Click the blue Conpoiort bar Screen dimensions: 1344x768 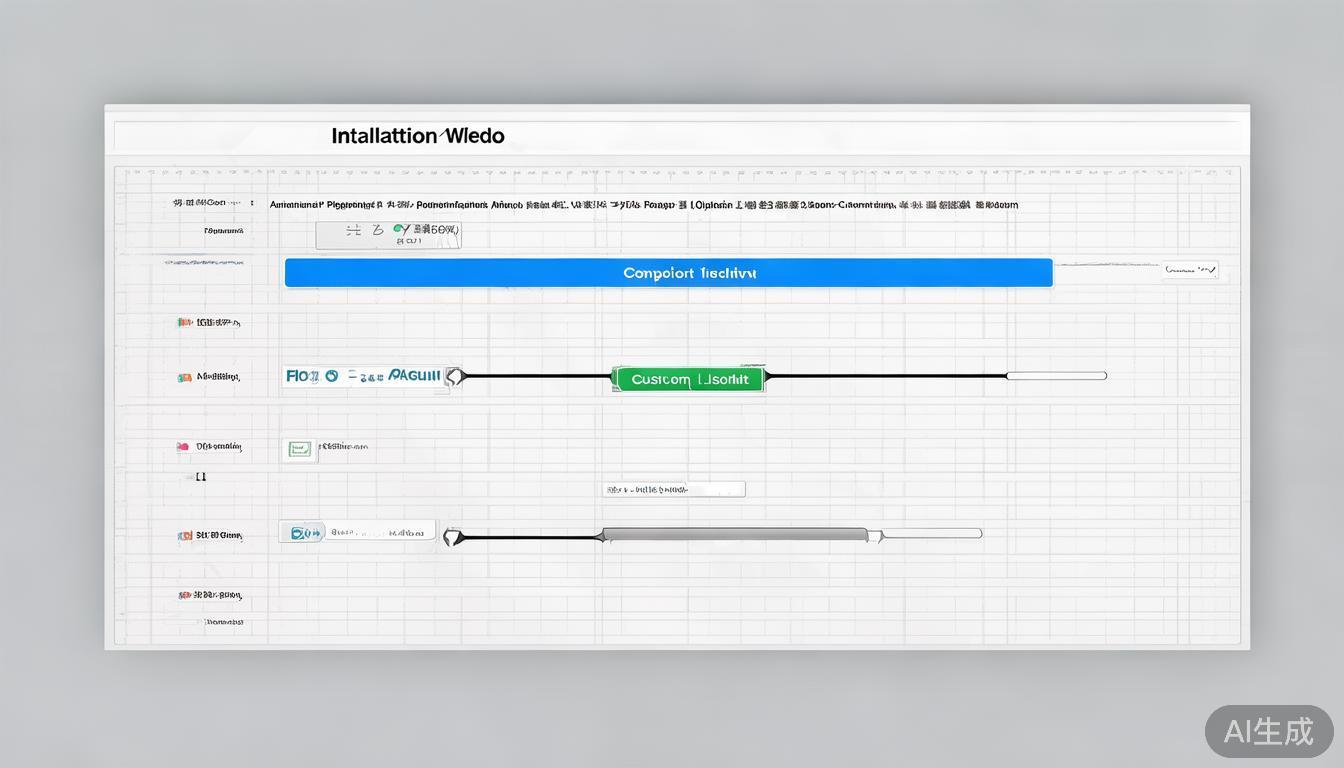coord(668,273)
